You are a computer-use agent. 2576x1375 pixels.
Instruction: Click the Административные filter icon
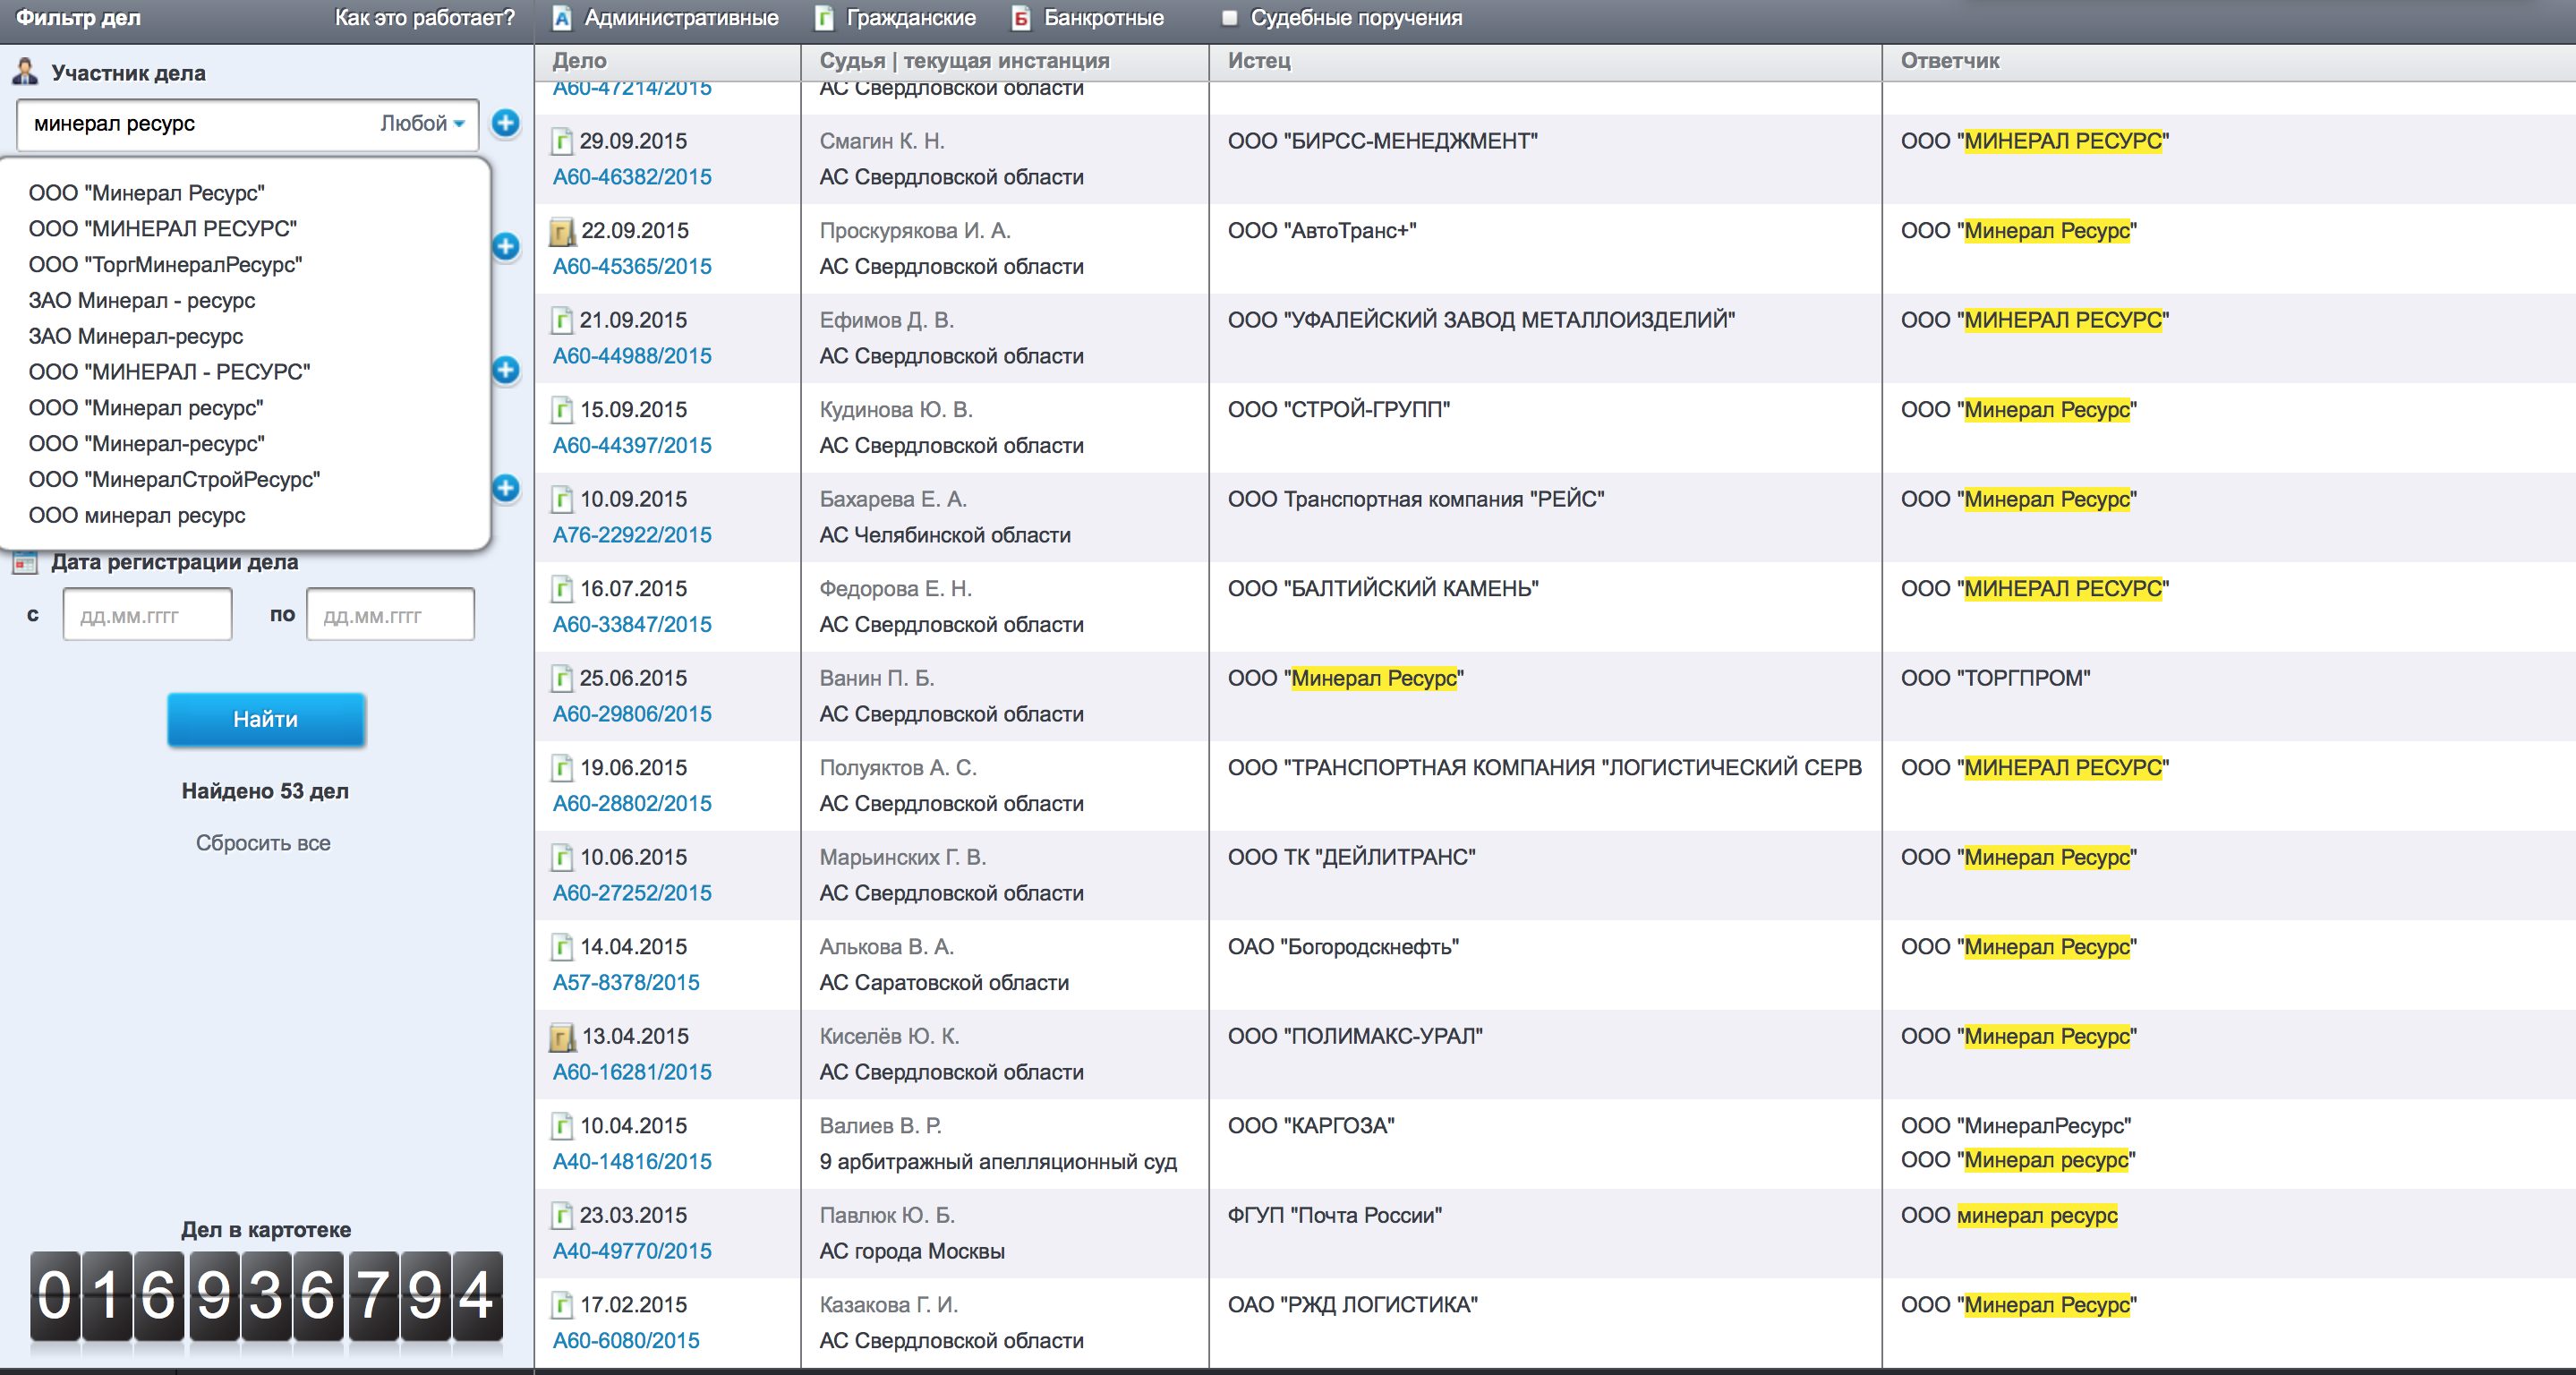click(563, 18)
